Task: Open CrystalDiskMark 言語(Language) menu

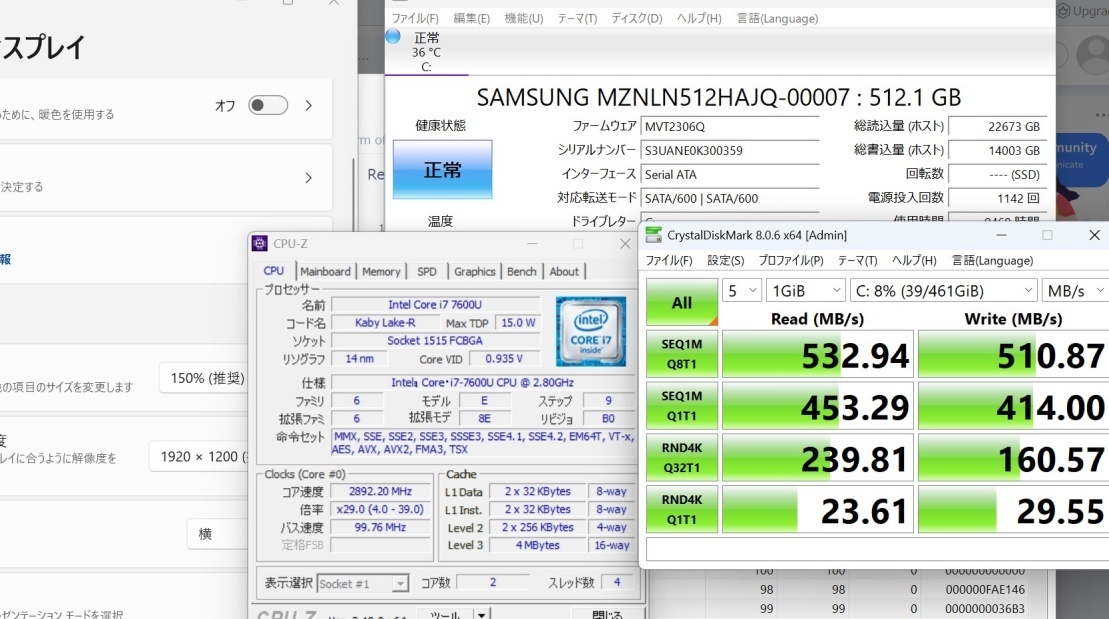Action: (992, 260)
